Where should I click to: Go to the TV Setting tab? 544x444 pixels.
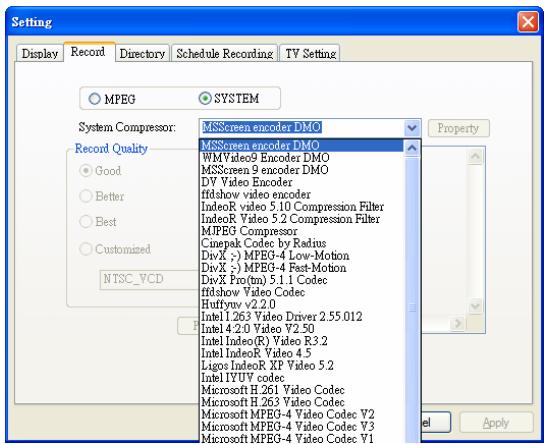point(310,53)
